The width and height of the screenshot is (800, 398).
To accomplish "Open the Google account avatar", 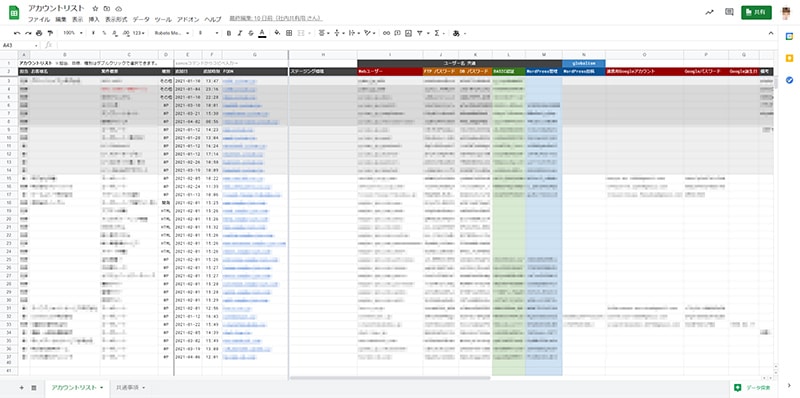I will [786, 13].
